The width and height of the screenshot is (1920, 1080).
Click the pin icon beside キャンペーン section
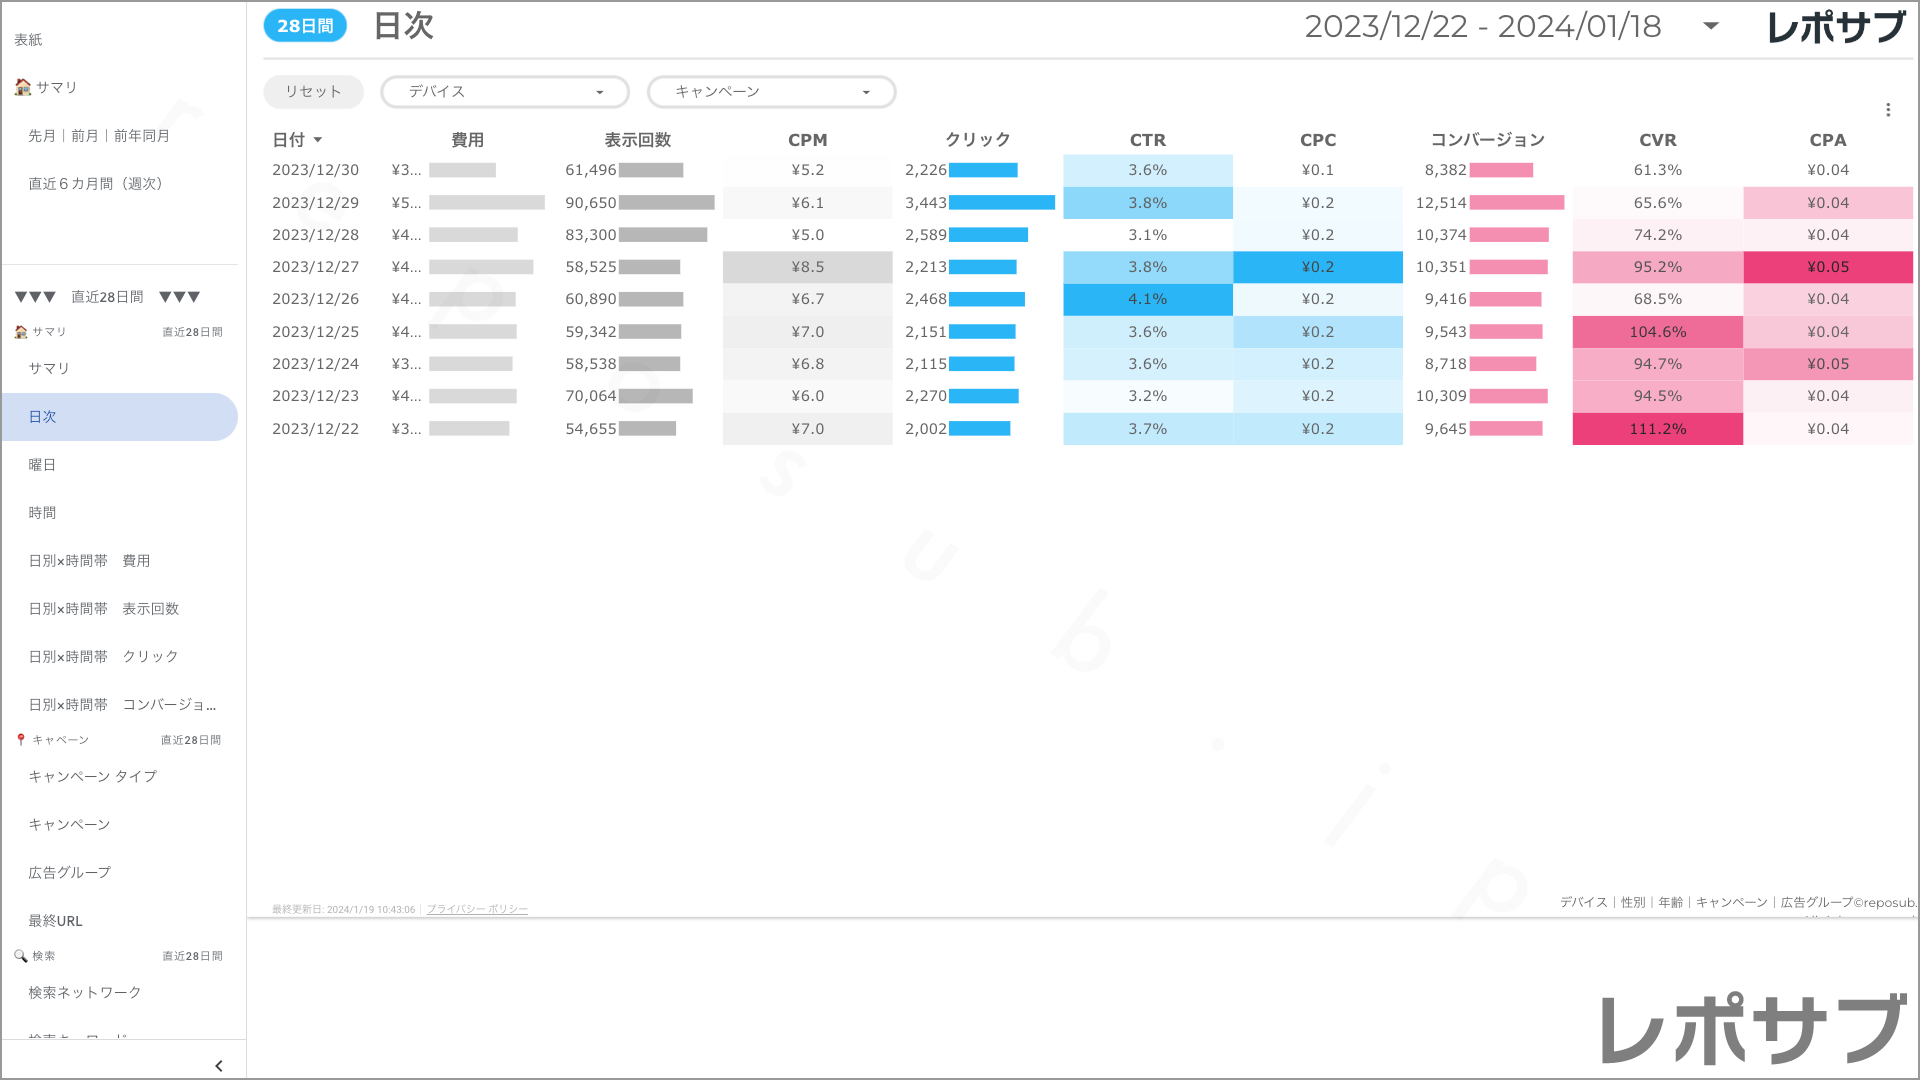pyautogui.click(x=21, y=740)
